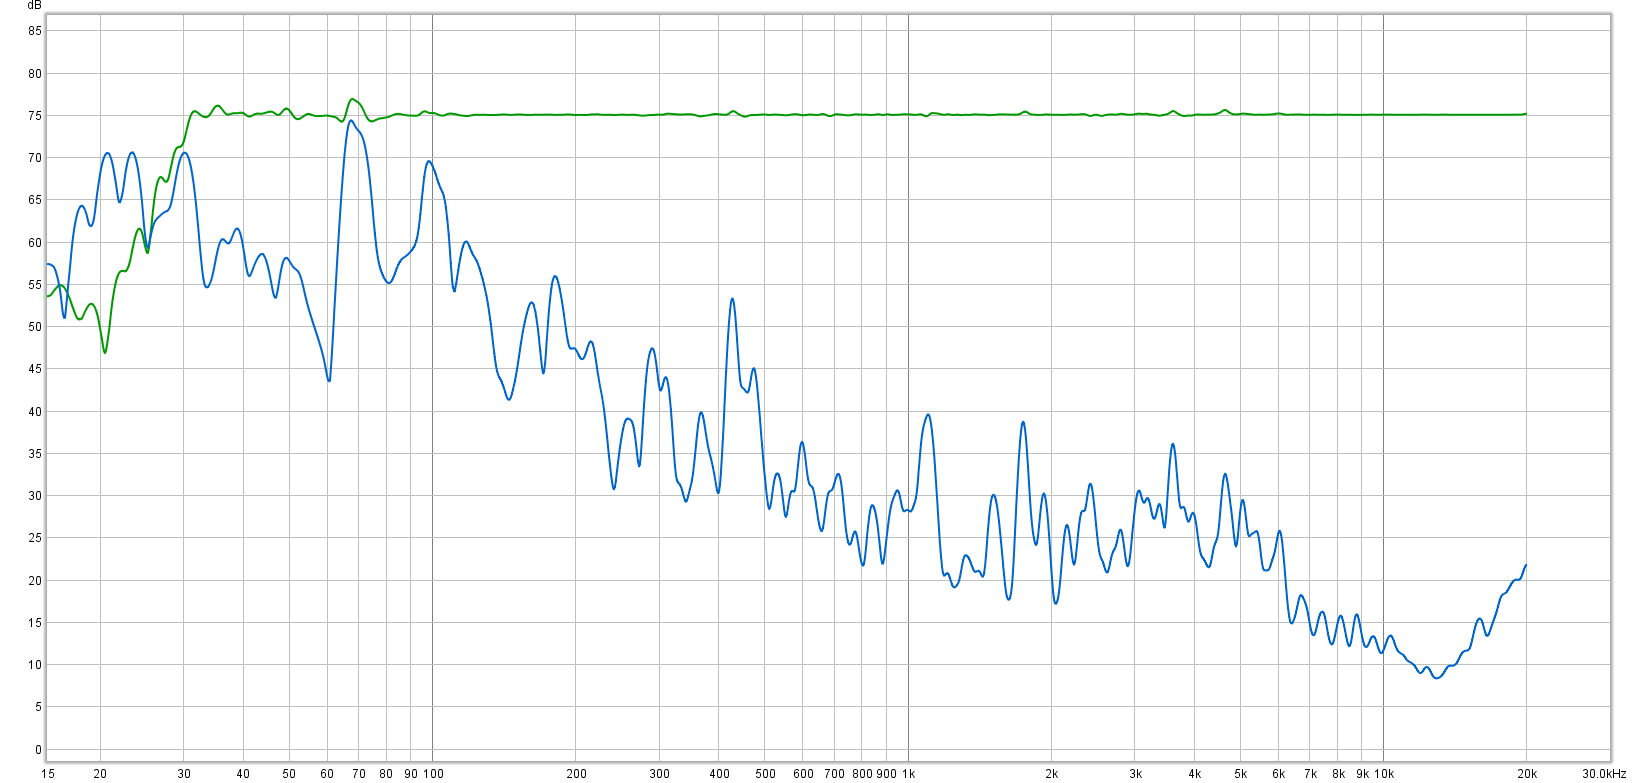1633x783 pixels.
Task: Click the 5k frequency axis label
Action: pyautogui.click(x=1241, y=774)
